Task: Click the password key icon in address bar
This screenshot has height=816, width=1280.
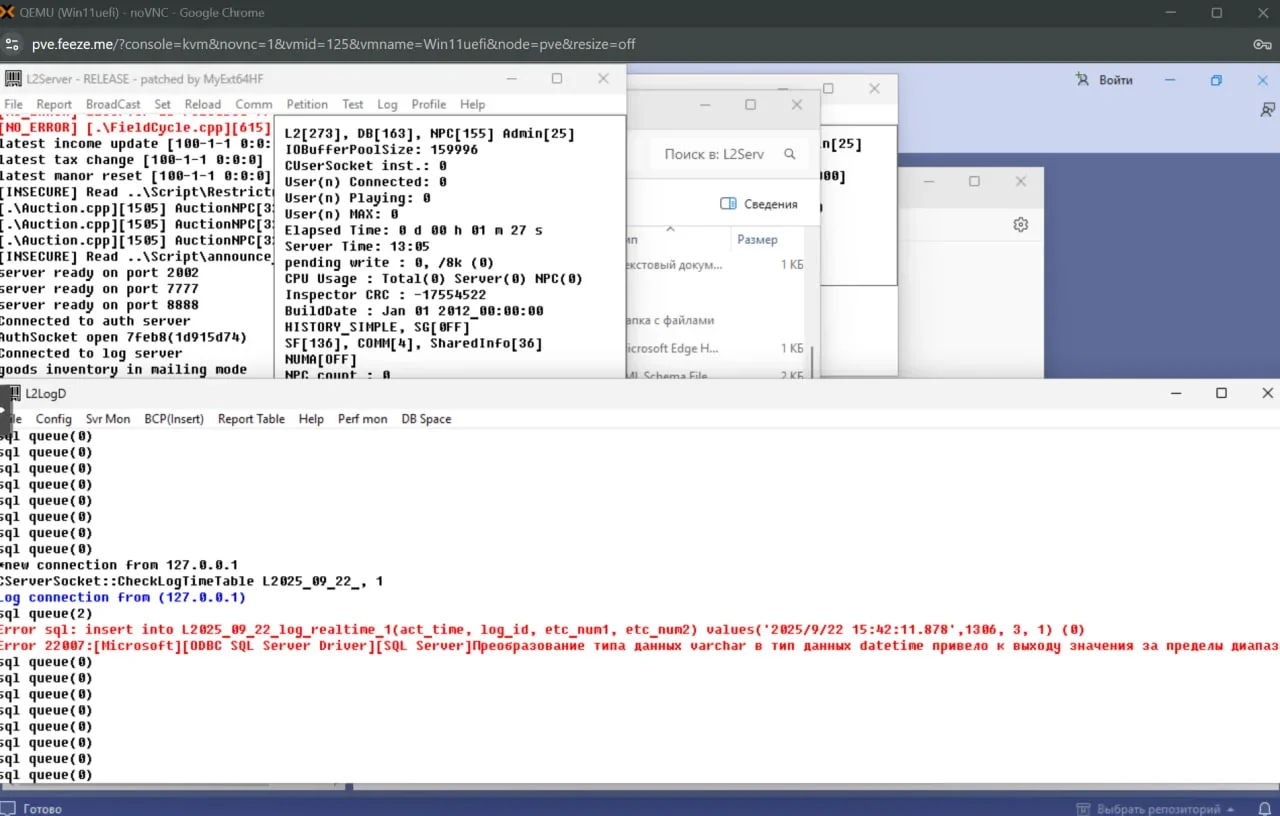Action: (1262, 44)
